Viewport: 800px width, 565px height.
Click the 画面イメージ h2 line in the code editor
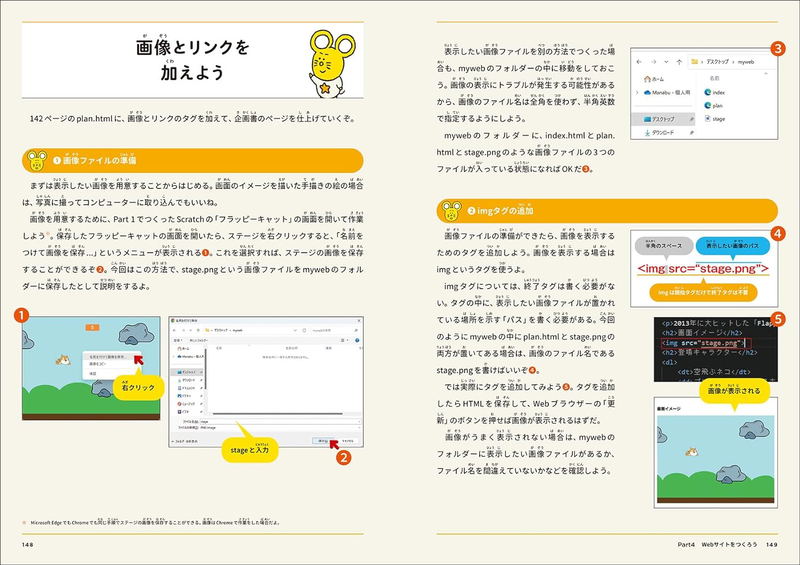(x=702, y=333)
